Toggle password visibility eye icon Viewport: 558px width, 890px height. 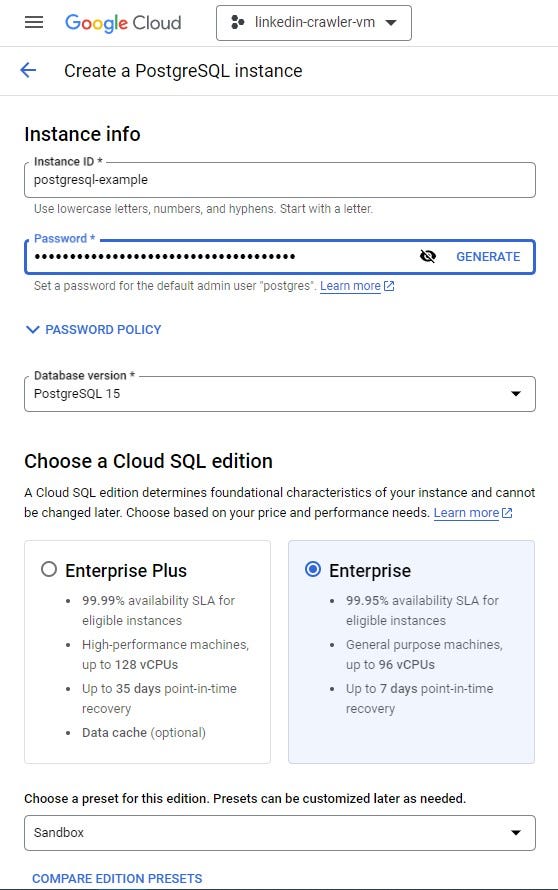coord(427,257)
